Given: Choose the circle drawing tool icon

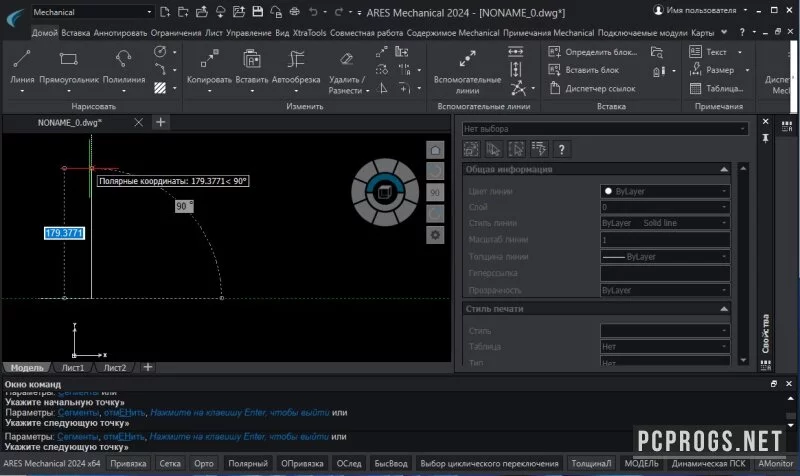Looking at the screenshot, I should [160, 52].
